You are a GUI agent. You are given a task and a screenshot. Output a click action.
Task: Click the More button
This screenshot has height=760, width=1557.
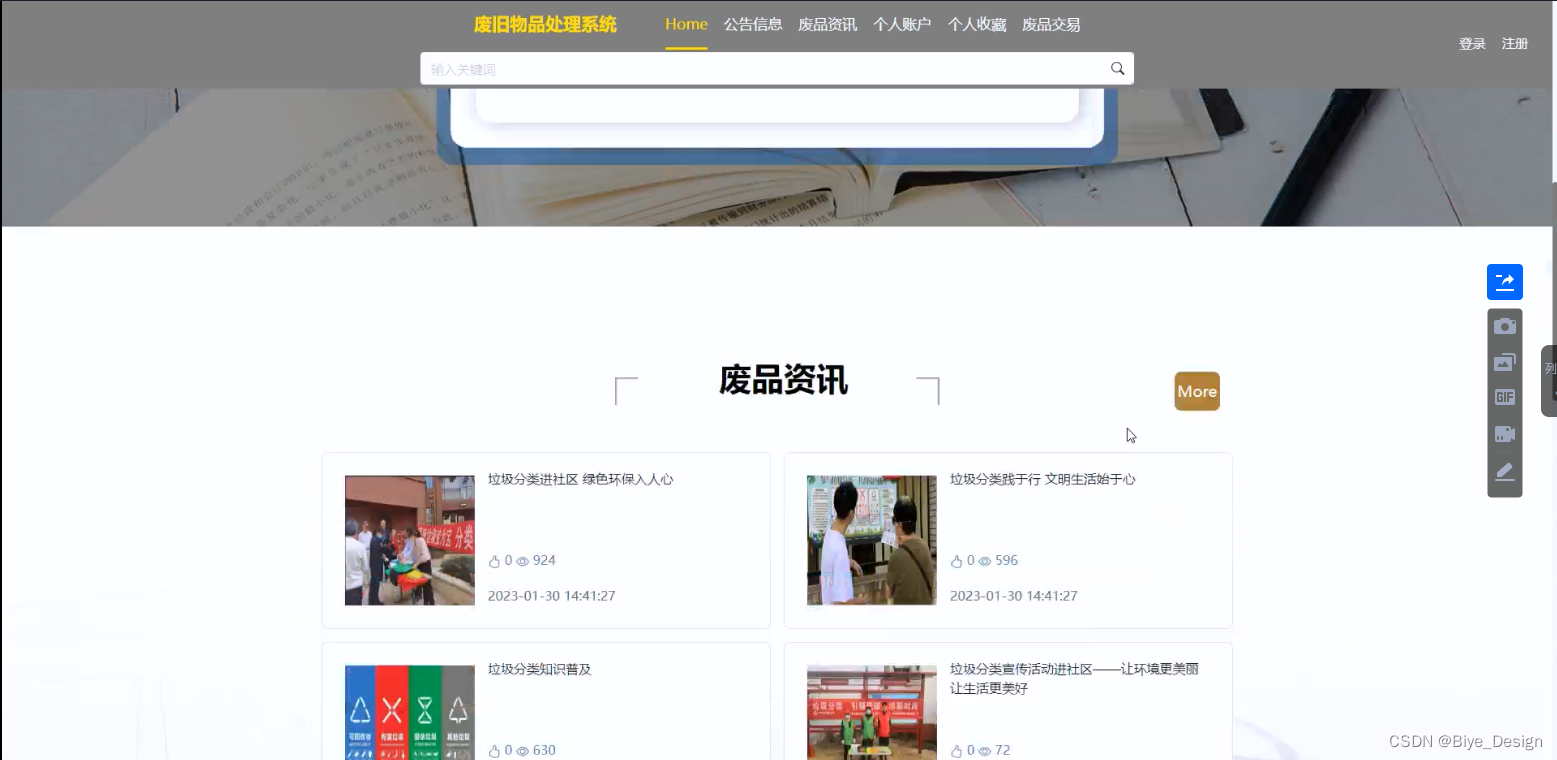[x=1197, y=391]
